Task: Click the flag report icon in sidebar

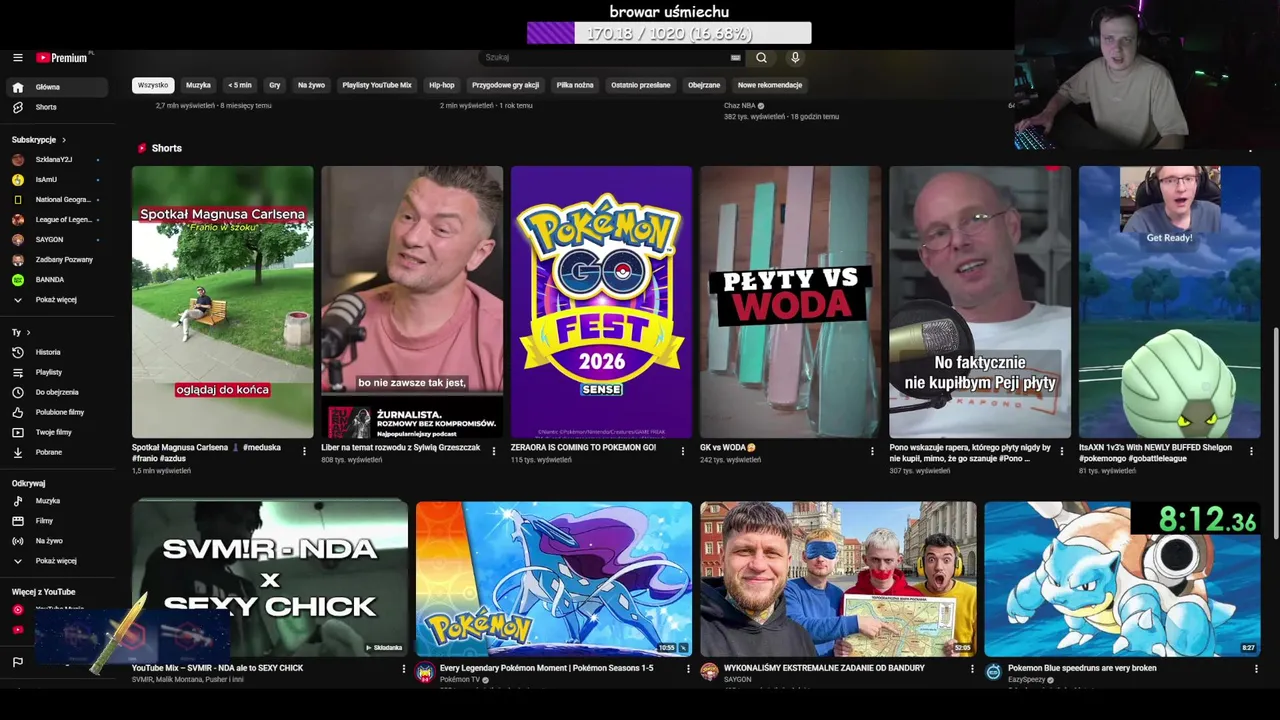Action: click(17, 662)
